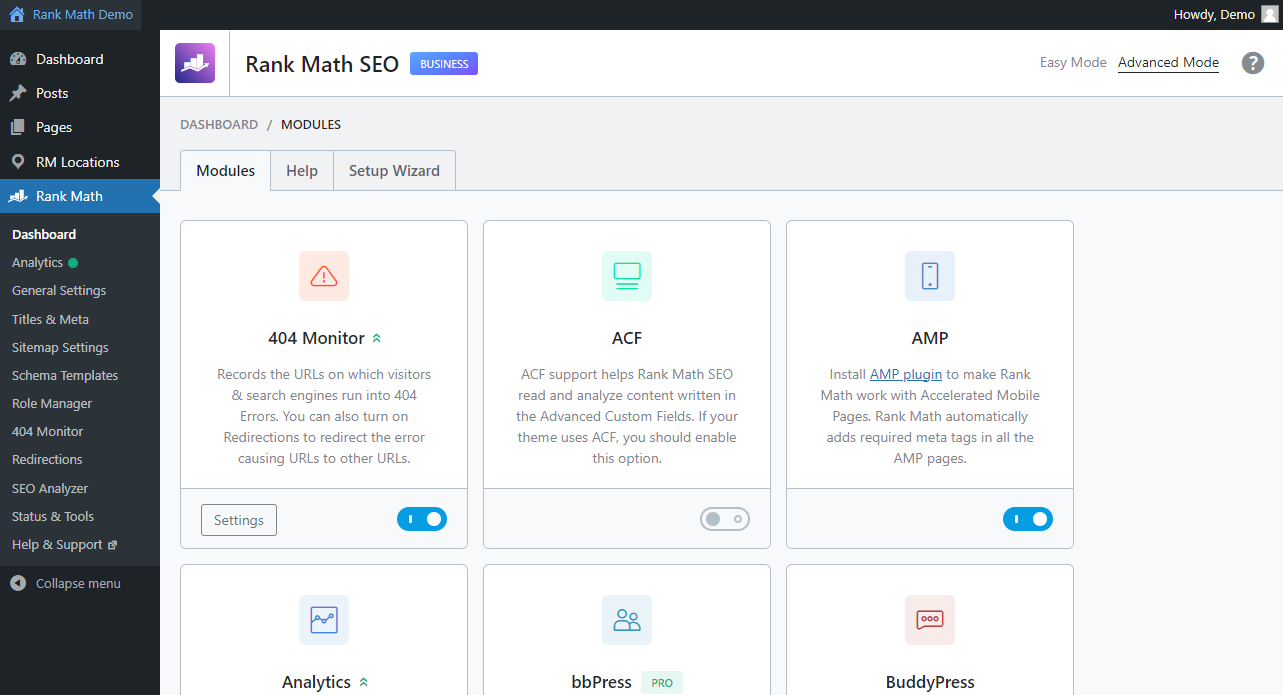Click the Rank Math sidebar menu icon
1283x695 pixels.
point(18,196)
